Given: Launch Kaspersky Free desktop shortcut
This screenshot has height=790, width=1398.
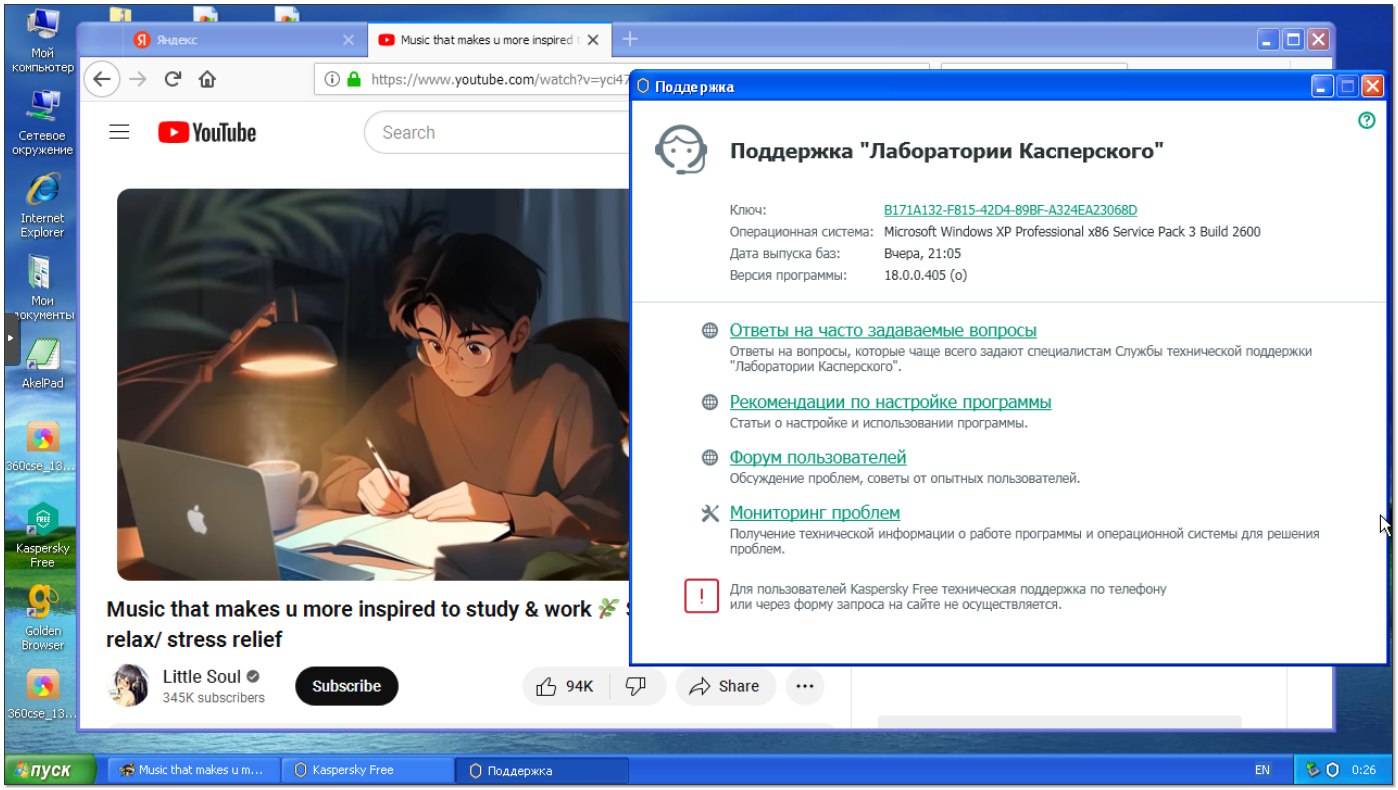Looking at the screenshot, I should pyautogui.click(x=42, y=535).
